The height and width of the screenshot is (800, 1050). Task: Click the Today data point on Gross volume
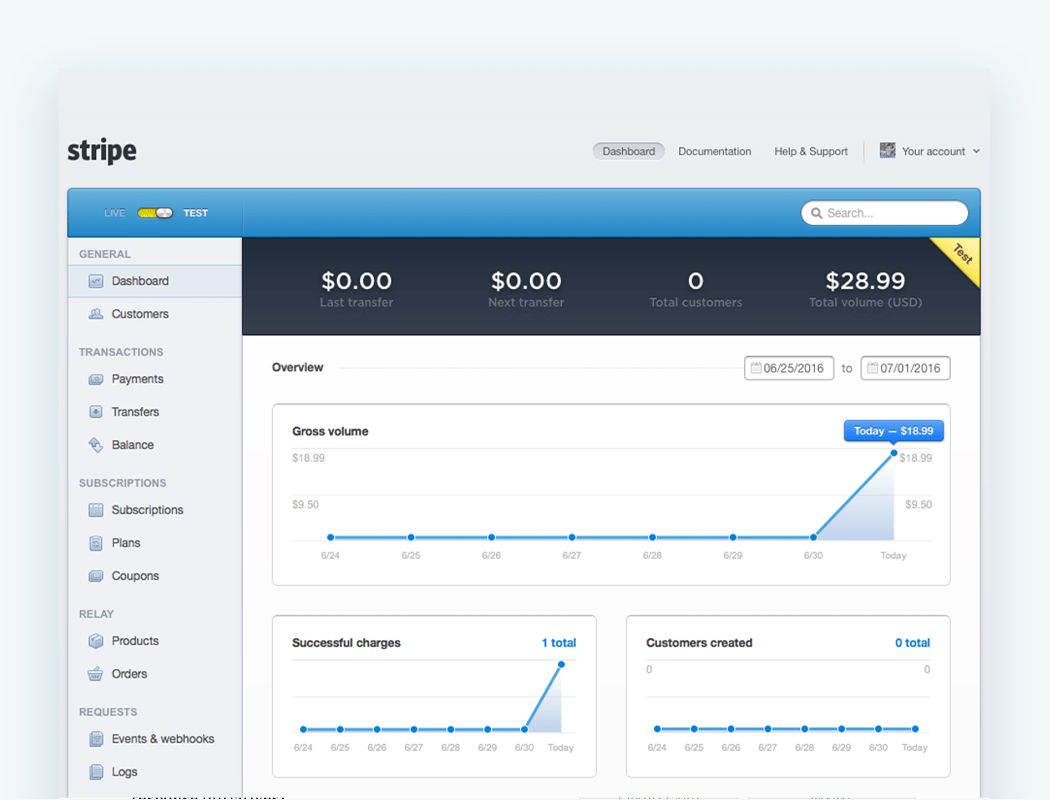point(893,453)
